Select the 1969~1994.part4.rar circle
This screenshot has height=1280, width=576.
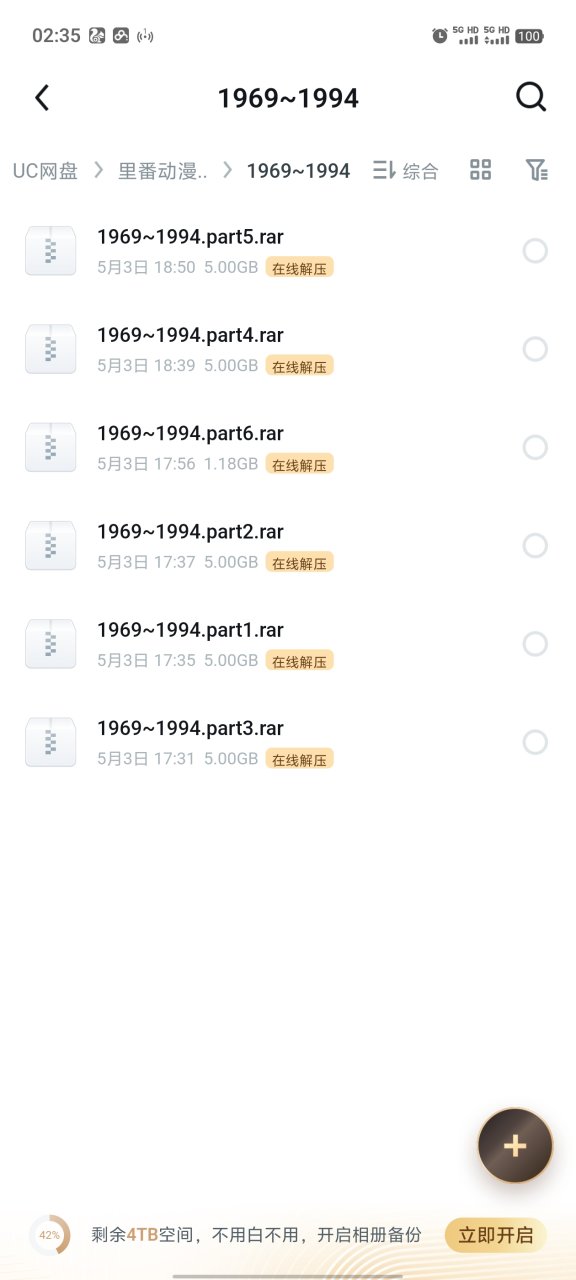tap(535, 349)
